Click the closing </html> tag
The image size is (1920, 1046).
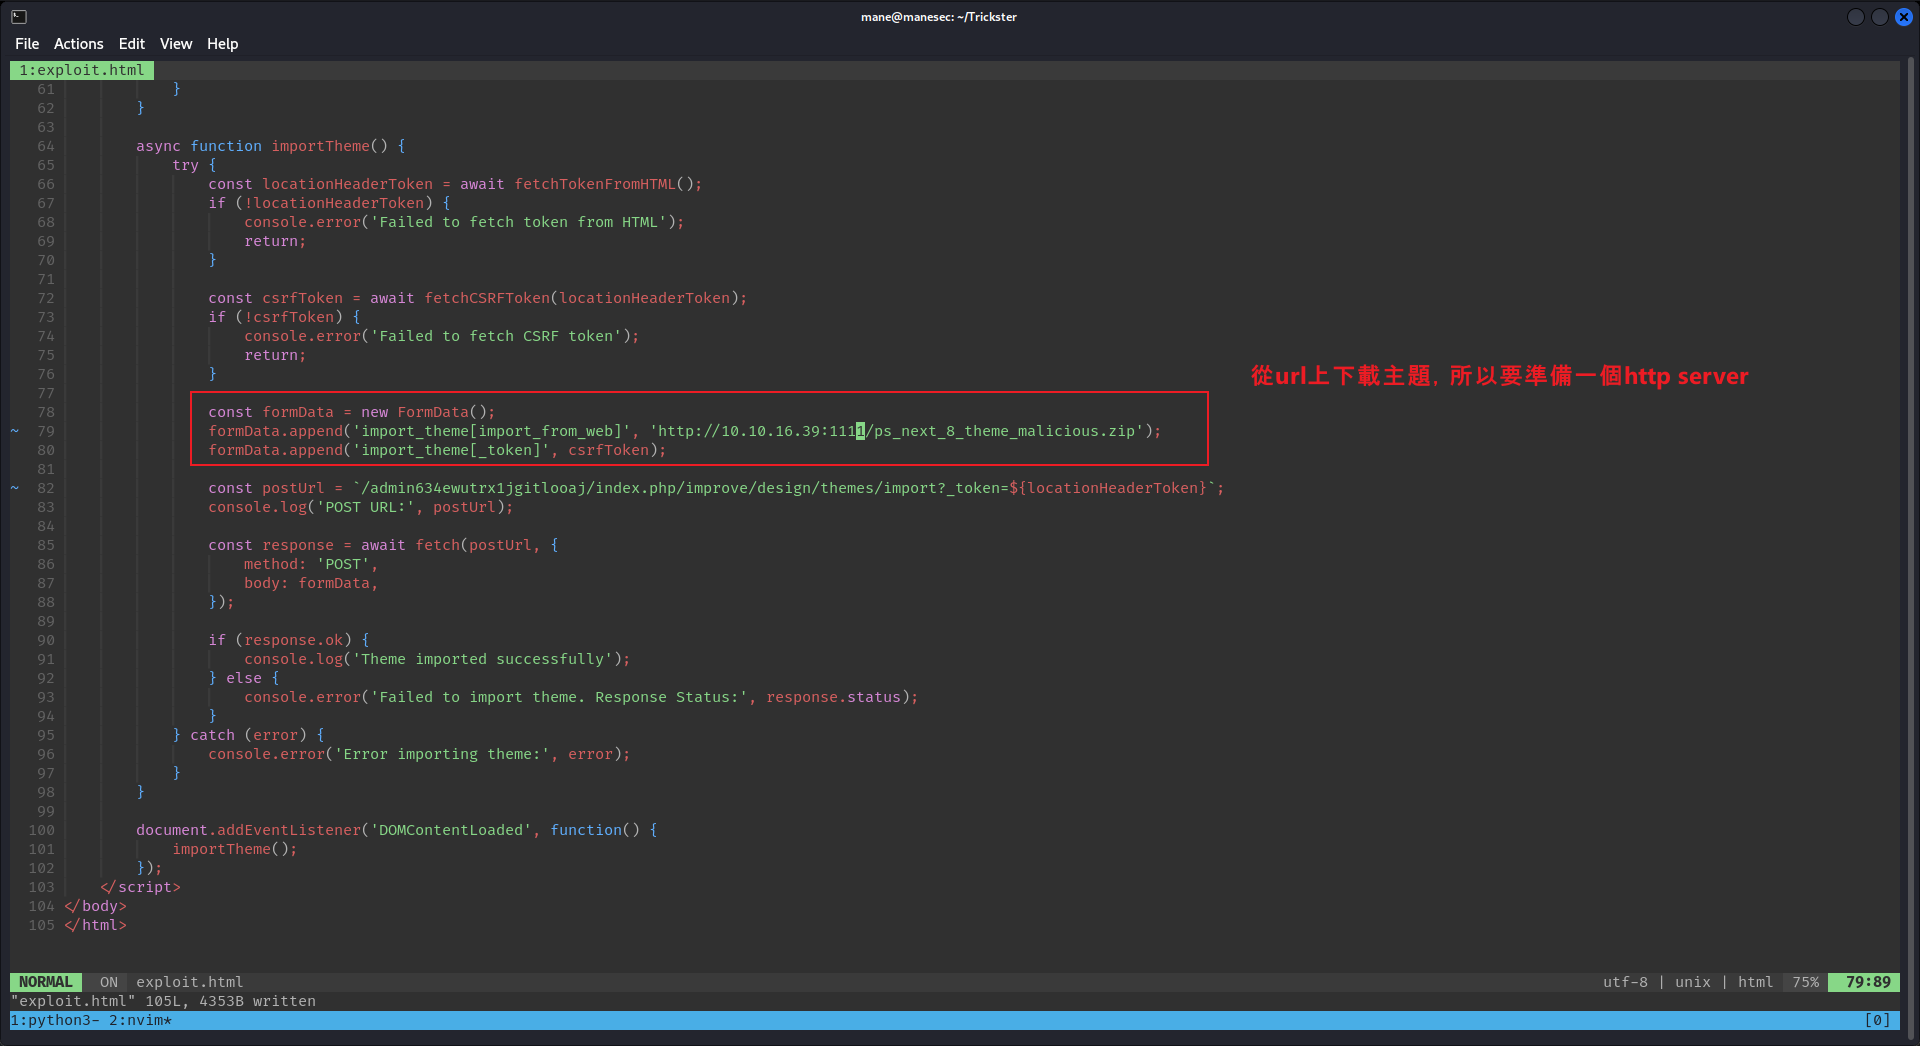coord(95,925)
